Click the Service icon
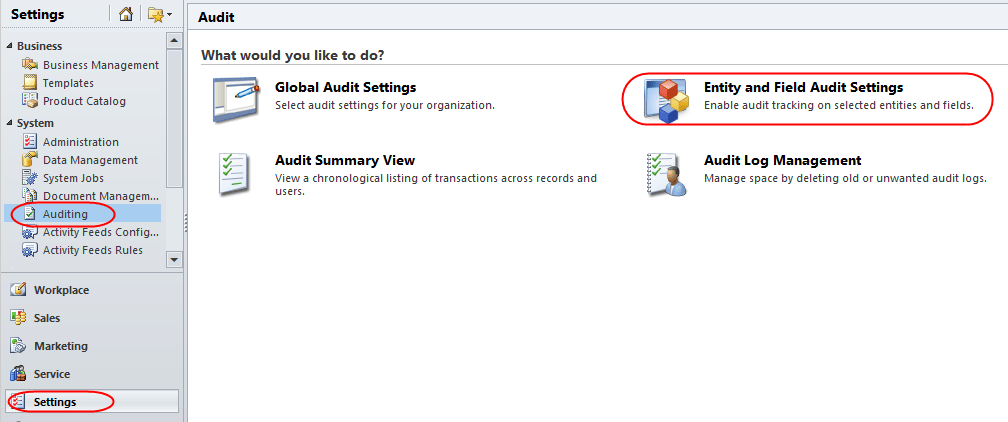The image size is (1008, 422). 18,373
